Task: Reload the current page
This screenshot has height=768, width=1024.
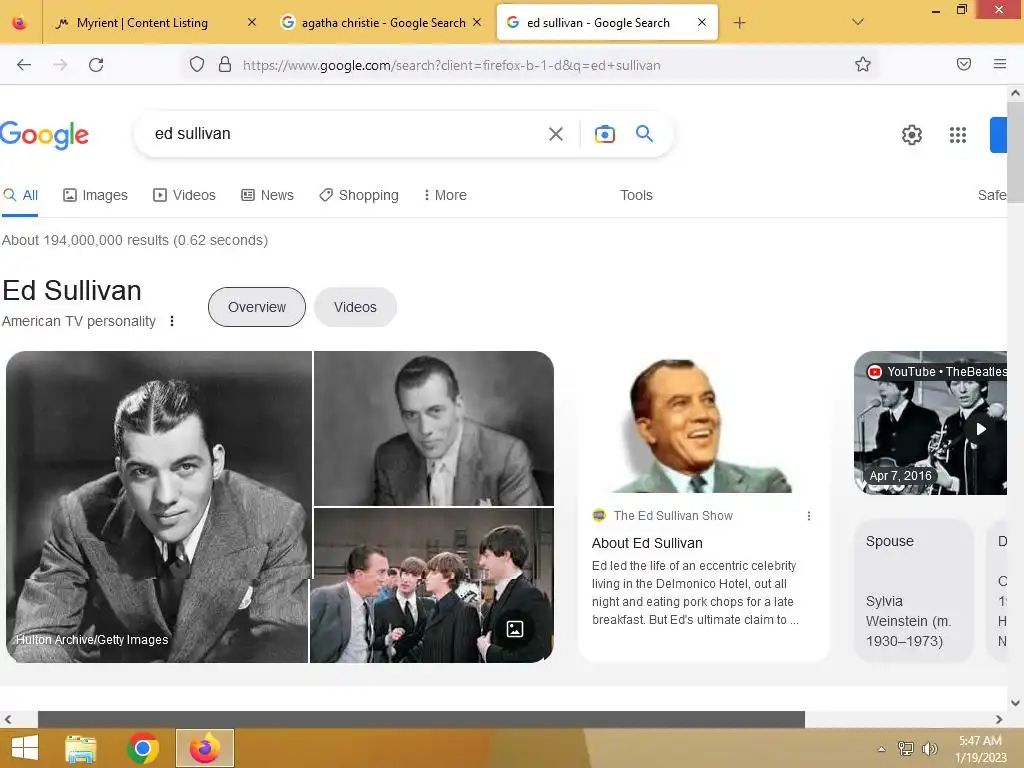Action: (96, 65)
